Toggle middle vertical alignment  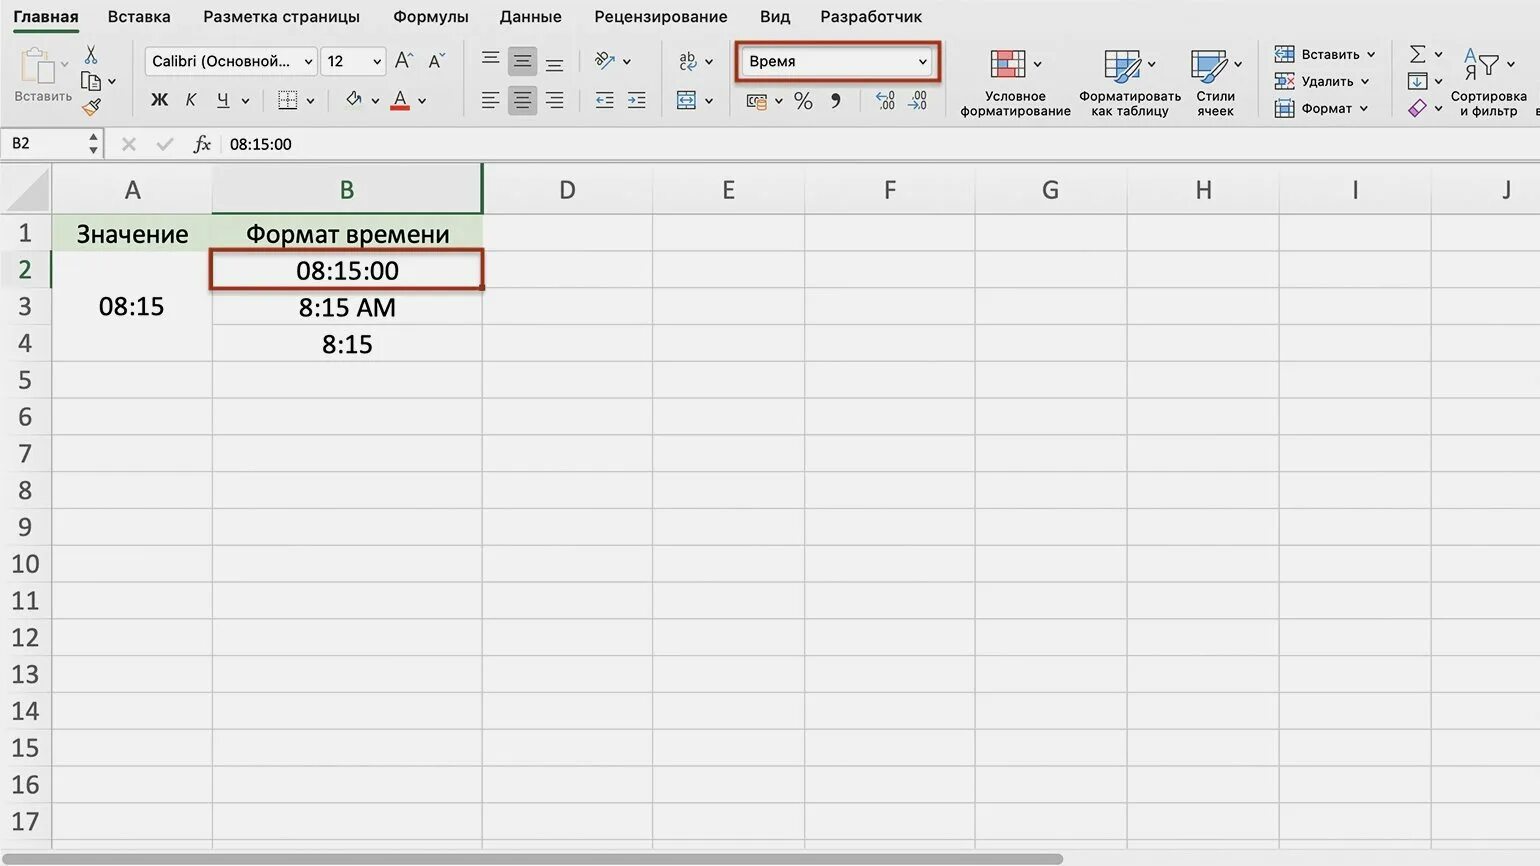[x=522, y=61]
